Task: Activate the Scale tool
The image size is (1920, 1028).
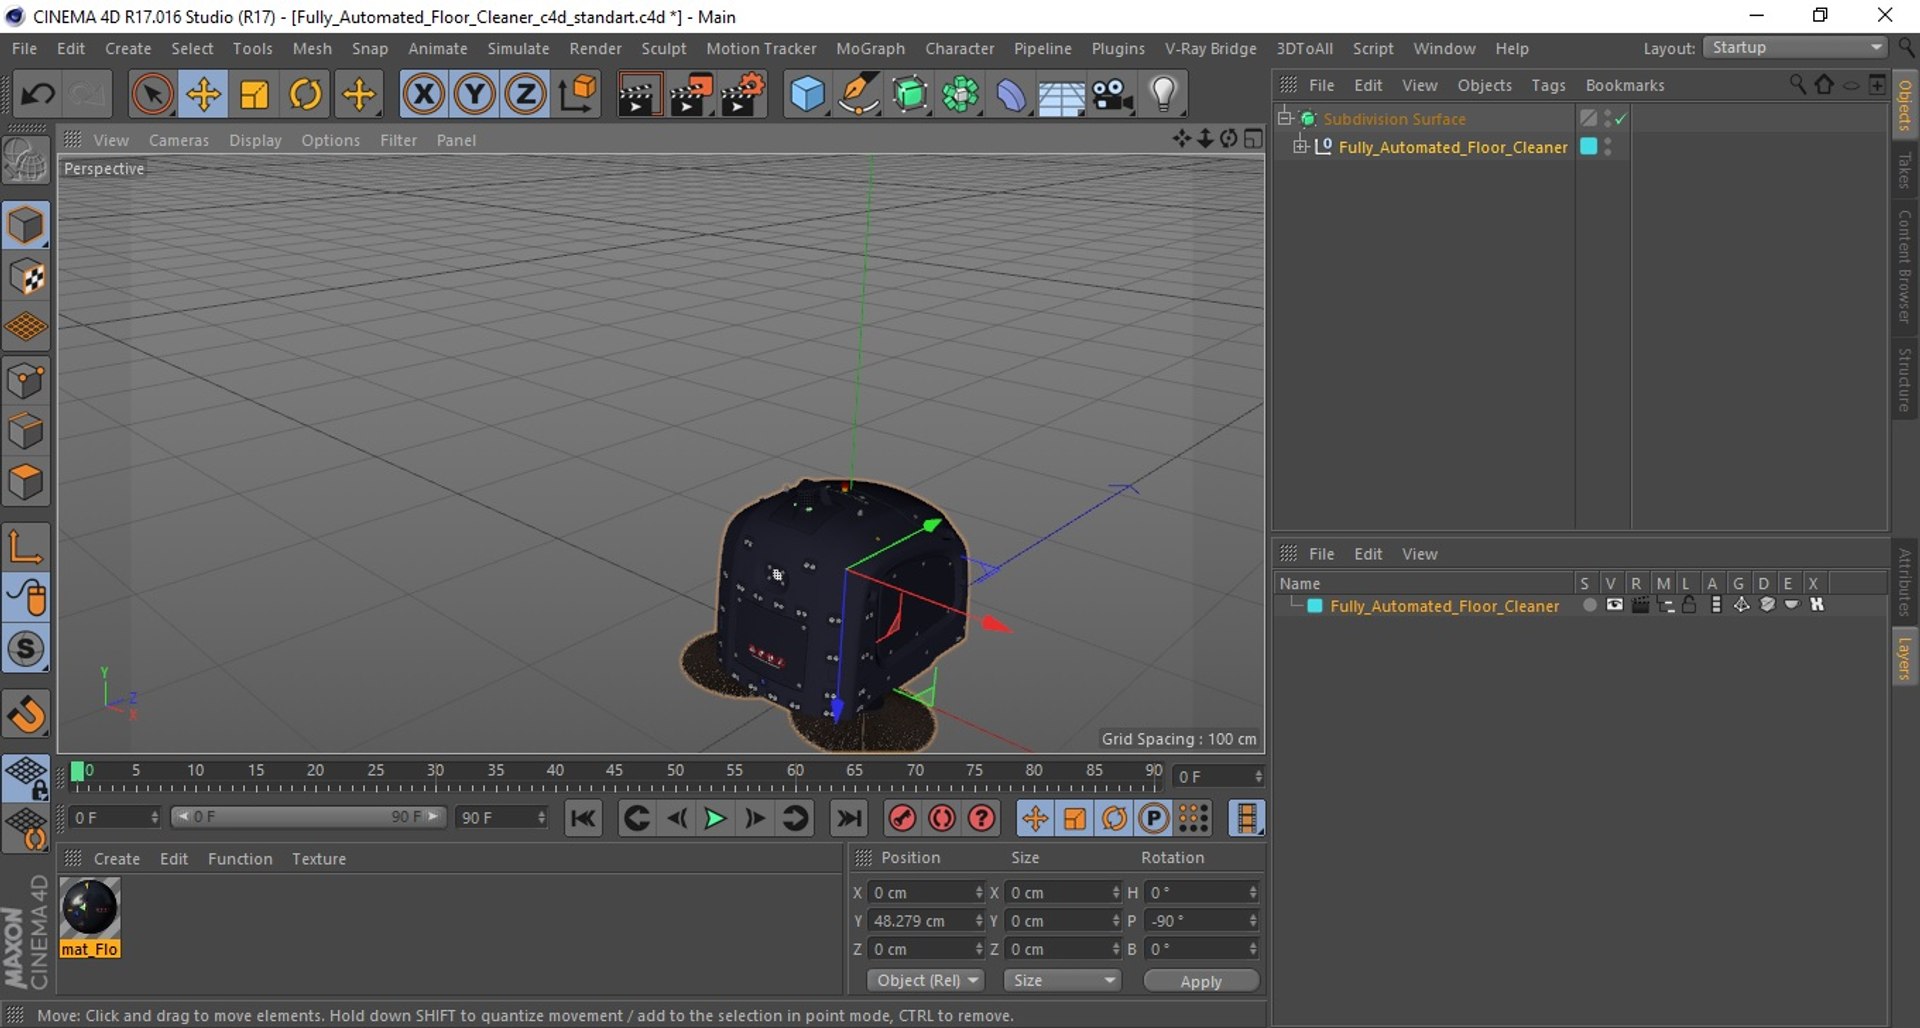Action: point(254,94)
